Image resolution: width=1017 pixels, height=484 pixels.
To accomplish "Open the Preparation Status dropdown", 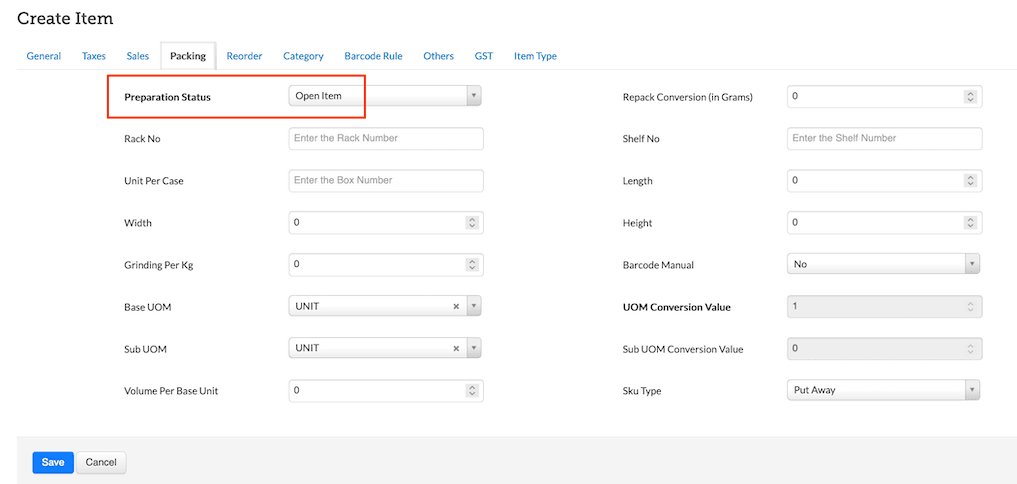I will (x=385, y=96).
